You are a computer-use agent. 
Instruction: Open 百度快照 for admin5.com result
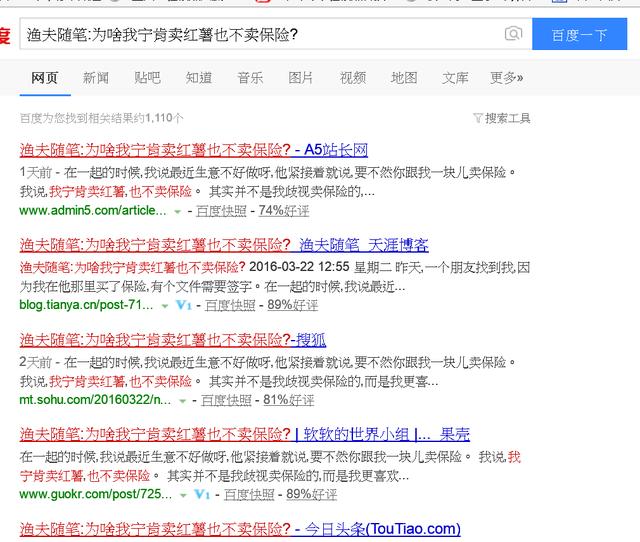pos(221,211)
